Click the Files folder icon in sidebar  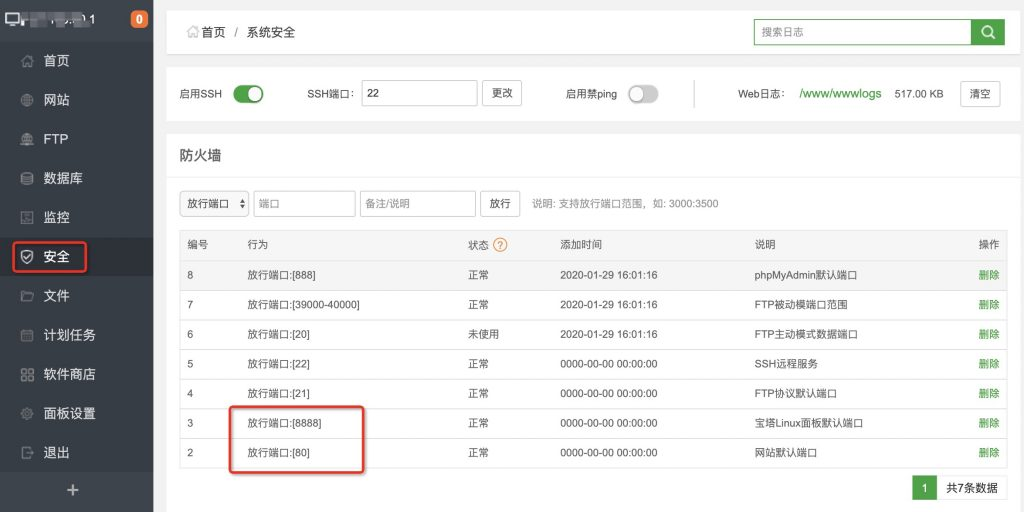[x=27, y=296]
